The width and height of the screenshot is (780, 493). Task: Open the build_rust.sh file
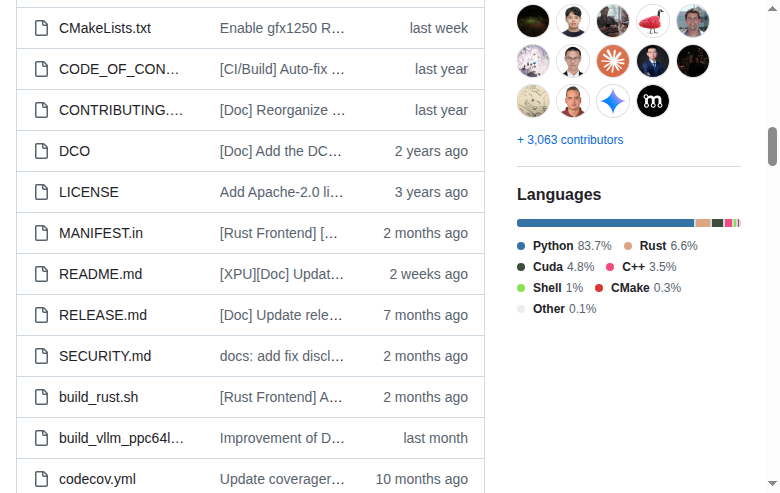tap(98, 397)
